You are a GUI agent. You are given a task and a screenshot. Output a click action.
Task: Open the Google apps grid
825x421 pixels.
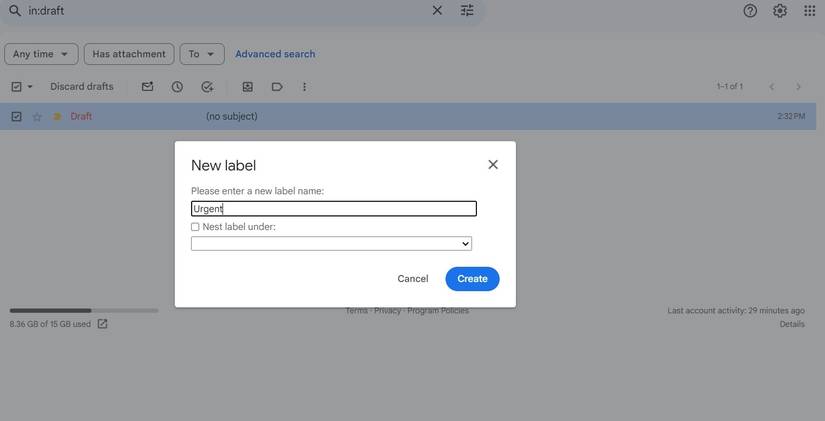810,11
